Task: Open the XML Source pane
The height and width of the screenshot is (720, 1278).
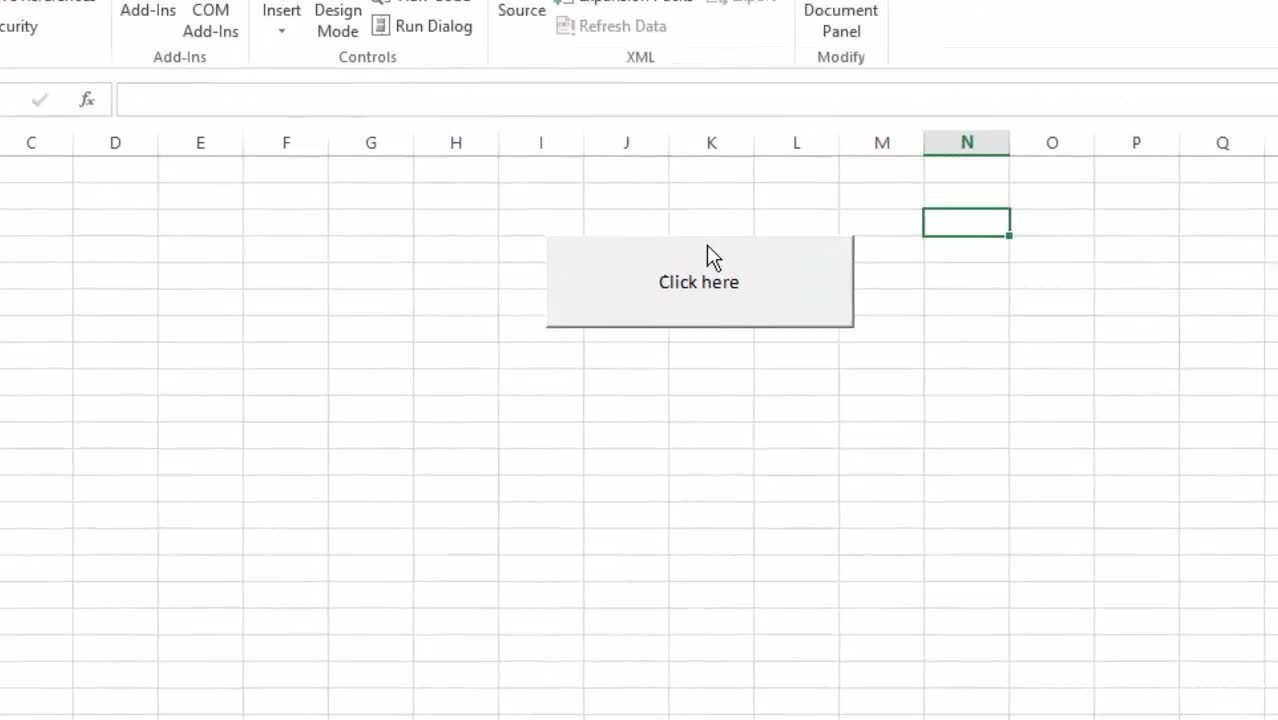Action: tap(520, 11)
